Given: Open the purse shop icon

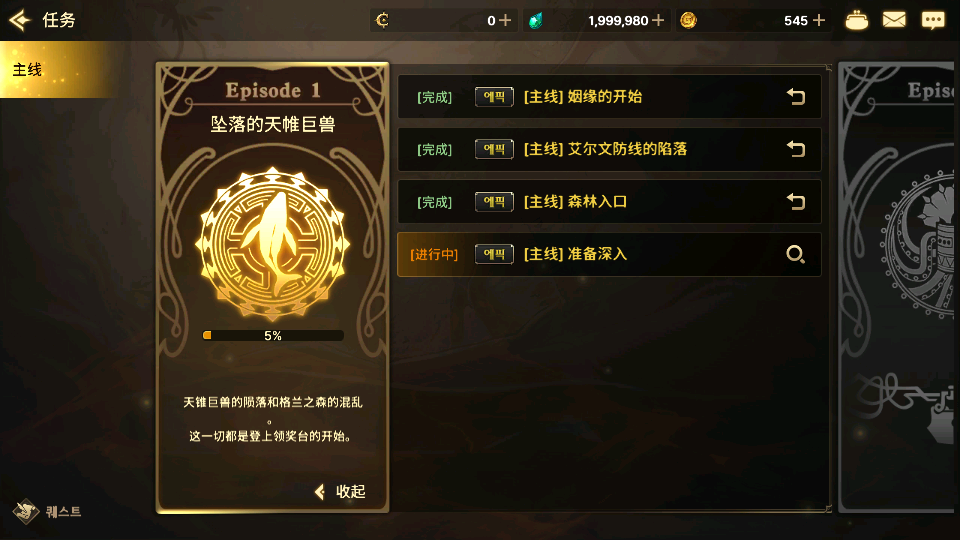Looking at the screenshot, I should pos(857,21).
